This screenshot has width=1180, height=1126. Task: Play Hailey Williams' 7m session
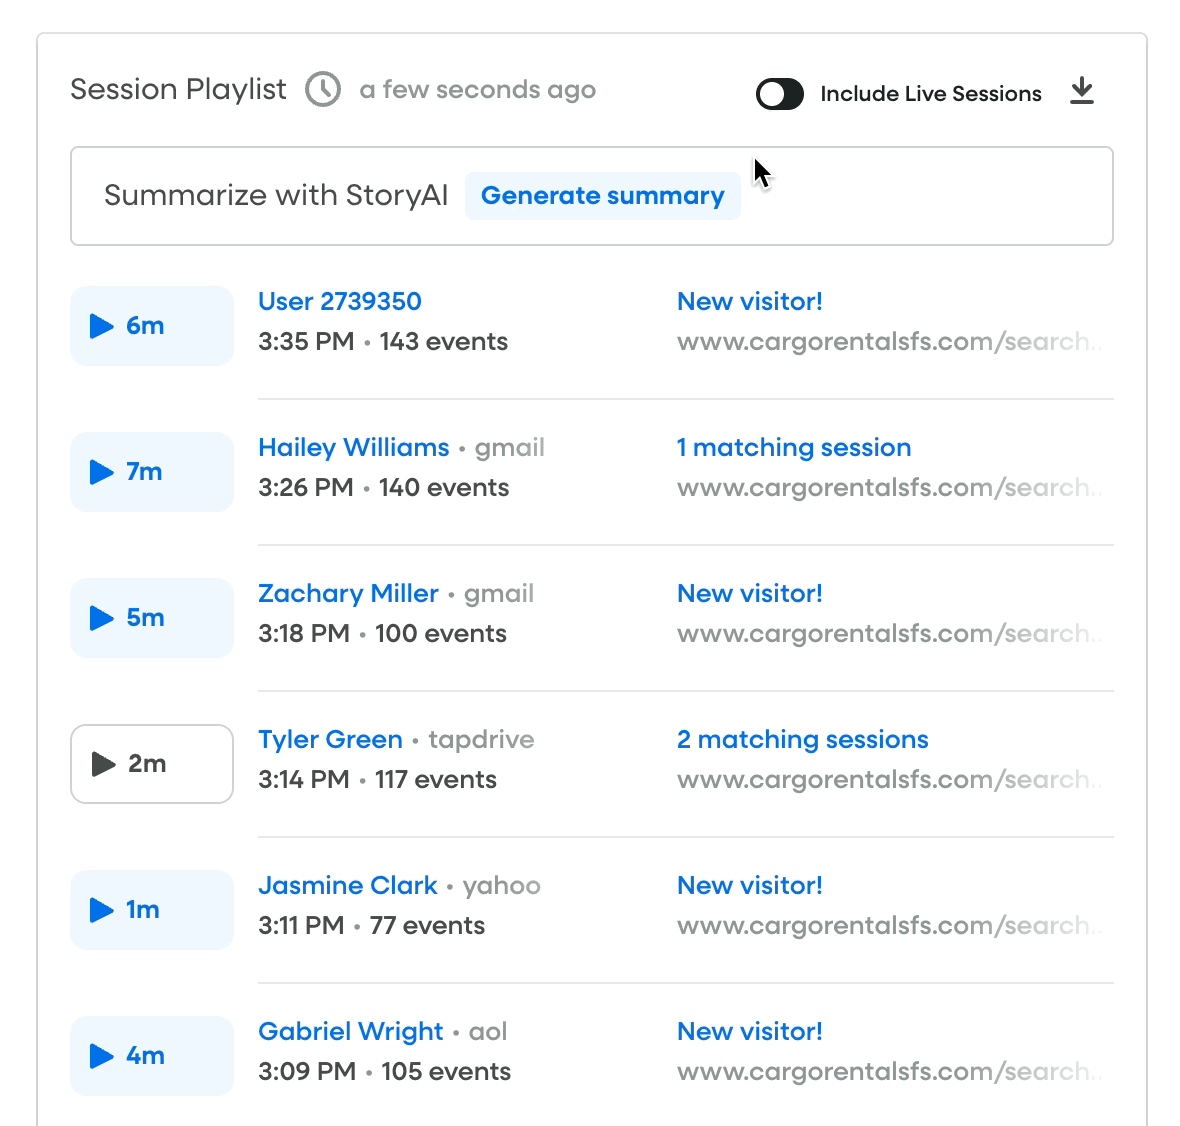click(152, 472)
